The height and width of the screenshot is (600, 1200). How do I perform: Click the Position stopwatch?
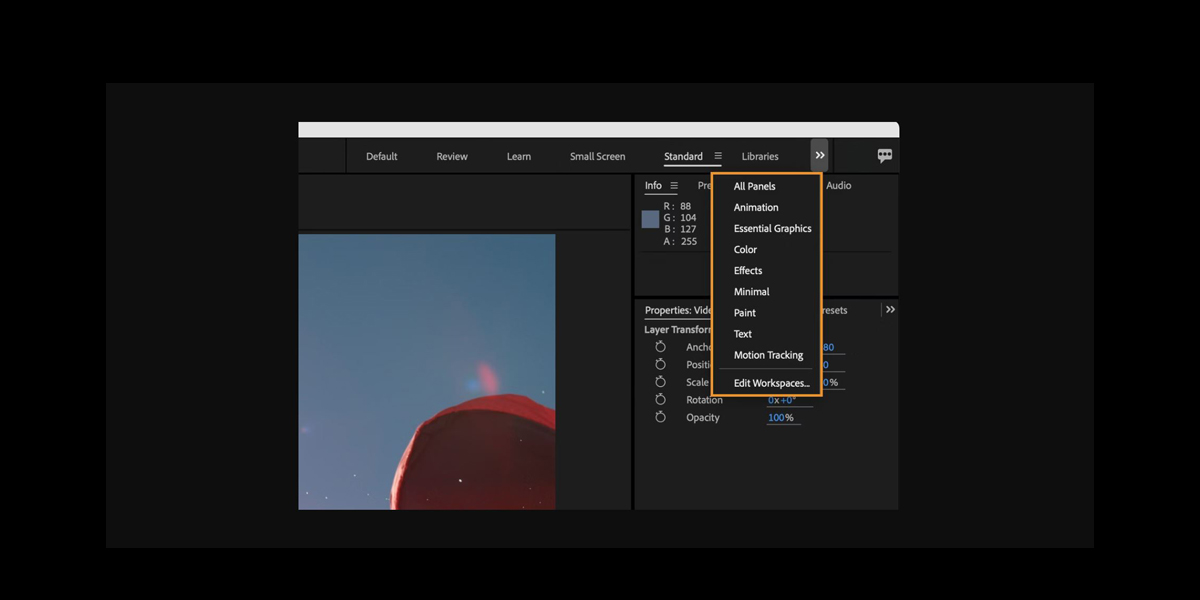point(660,364)
